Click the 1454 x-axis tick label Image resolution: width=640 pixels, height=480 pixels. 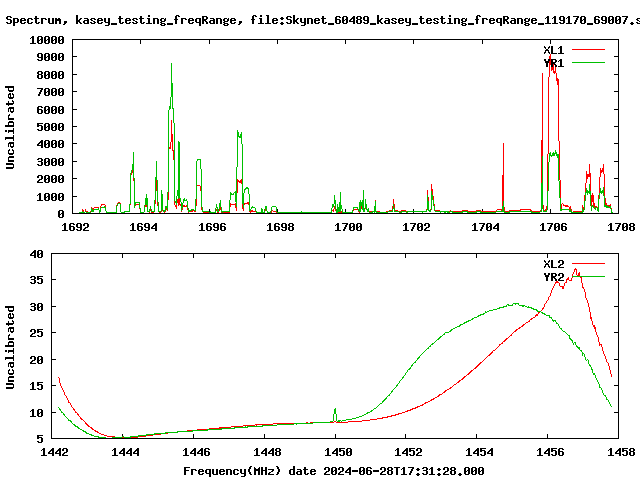(x=480, y=452)
